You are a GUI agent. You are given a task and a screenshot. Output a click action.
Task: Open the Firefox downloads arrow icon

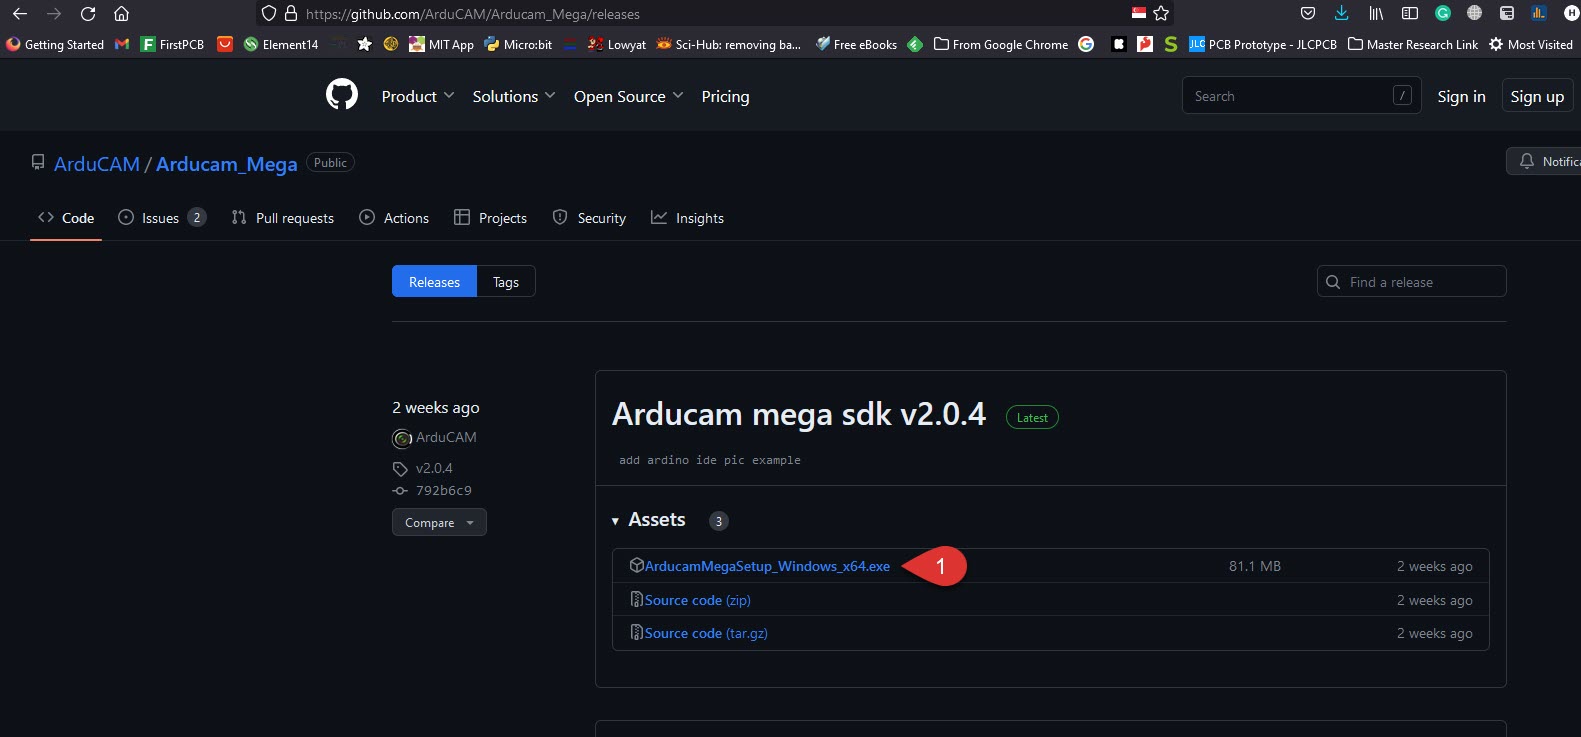pyautogui.click(x=1341, y=14)
